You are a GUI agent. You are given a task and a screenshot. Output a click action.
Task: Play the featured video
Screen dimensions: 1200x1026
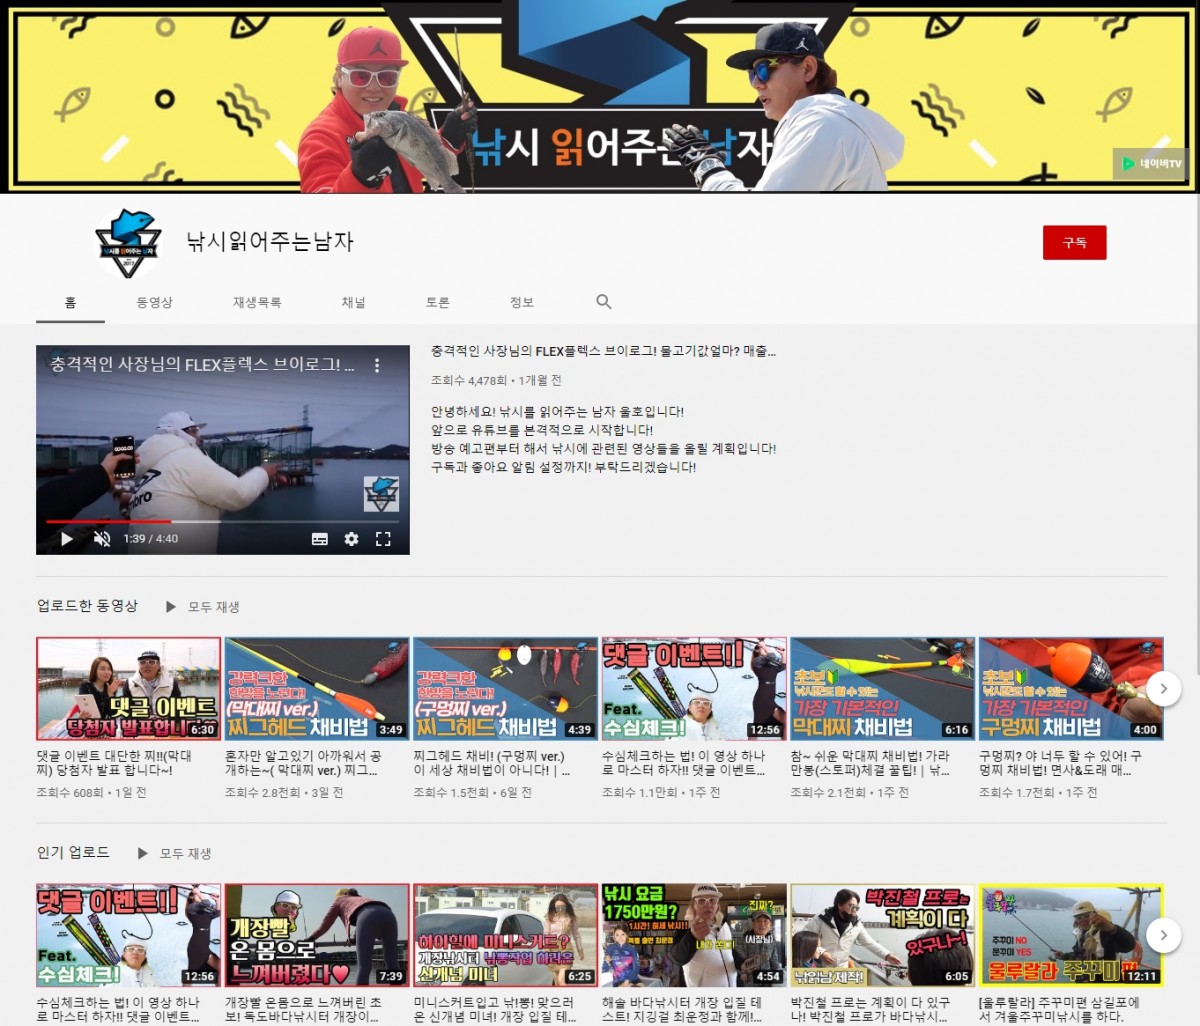(67, 539)
